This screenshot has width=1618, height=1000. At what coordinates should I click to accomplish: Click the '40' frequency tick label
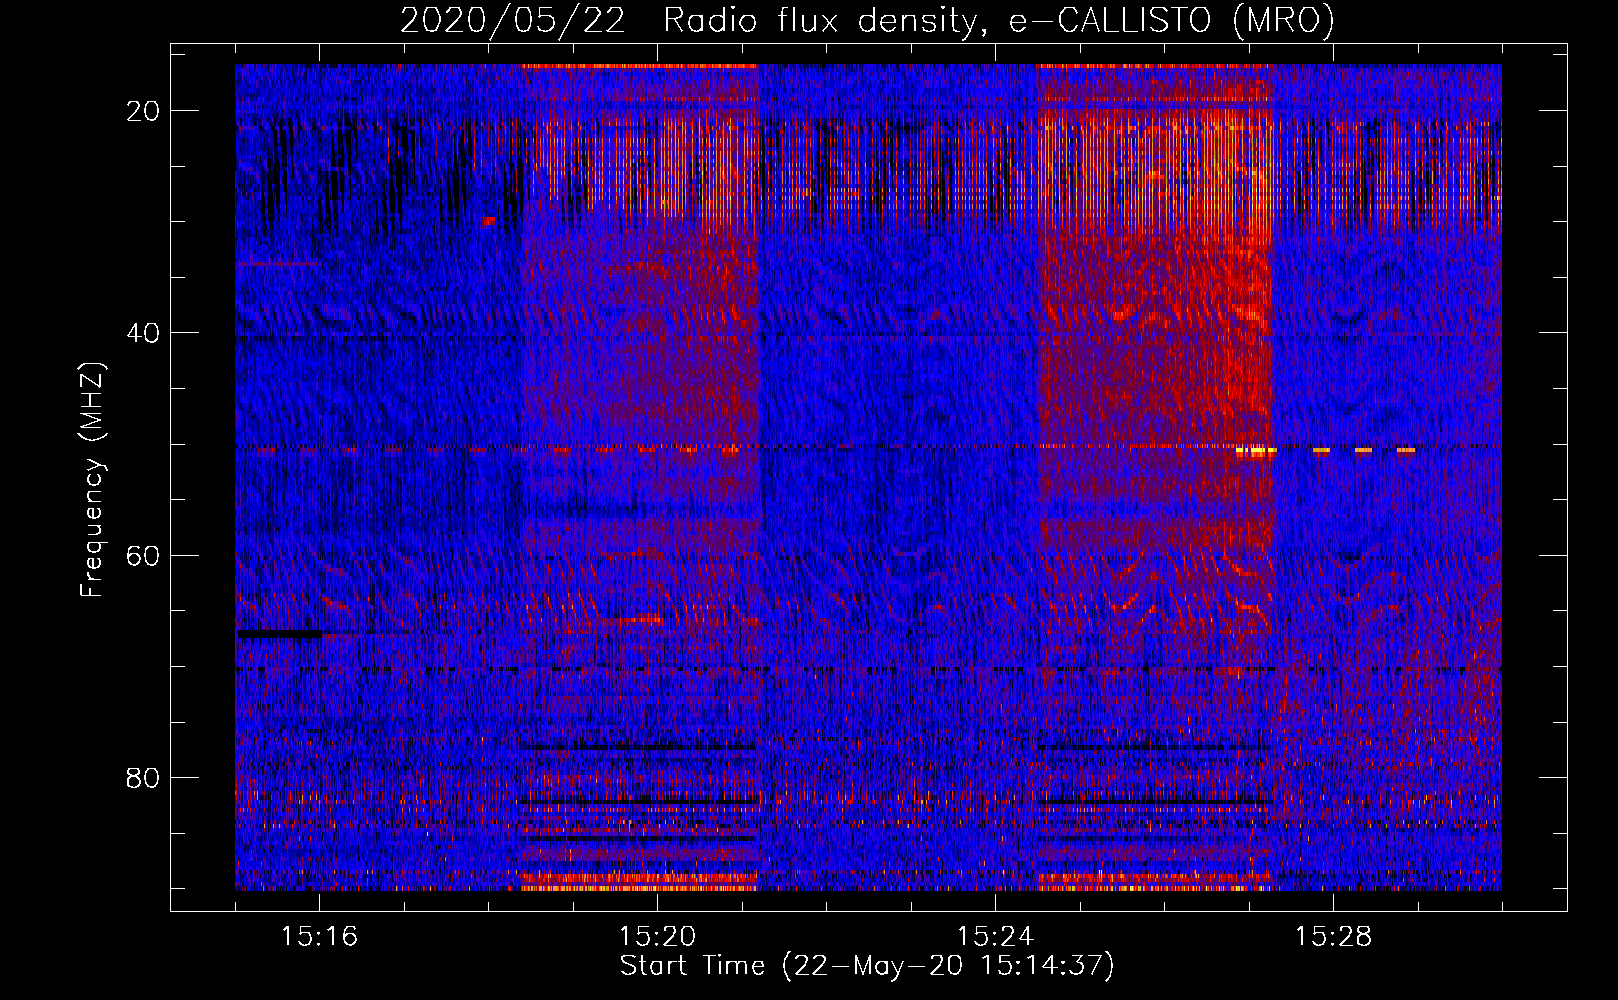pos(144,333)
